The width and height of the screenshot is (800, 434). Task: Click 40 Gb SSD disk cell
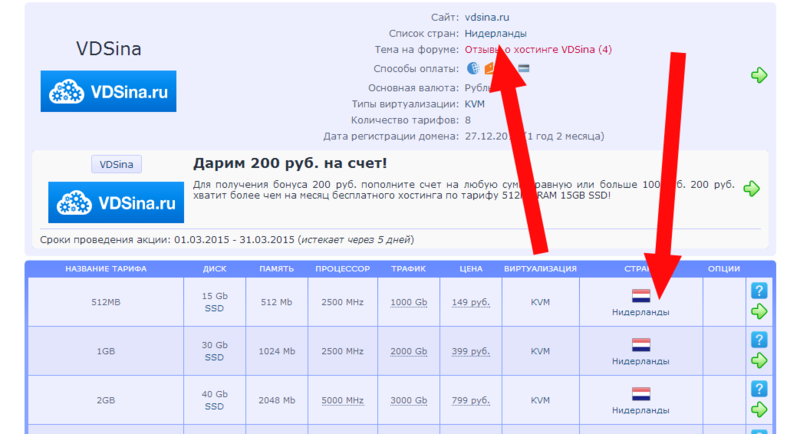click(214, 400)
